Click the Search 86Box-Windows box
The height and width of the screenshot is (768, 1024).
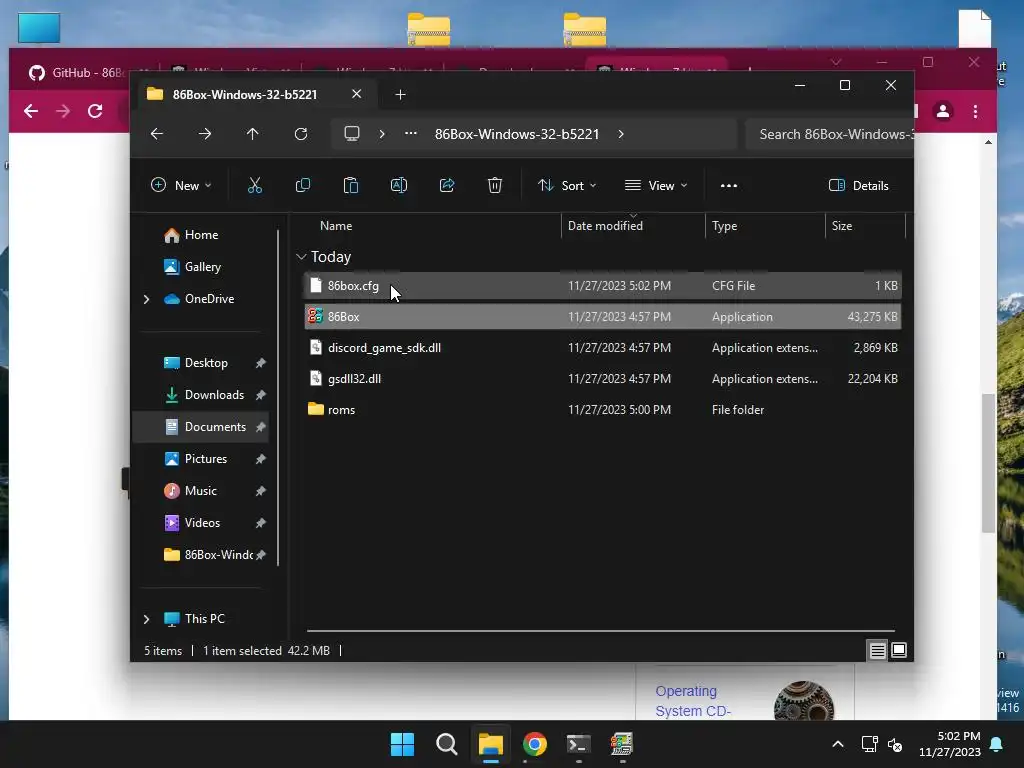click(830, 134)
